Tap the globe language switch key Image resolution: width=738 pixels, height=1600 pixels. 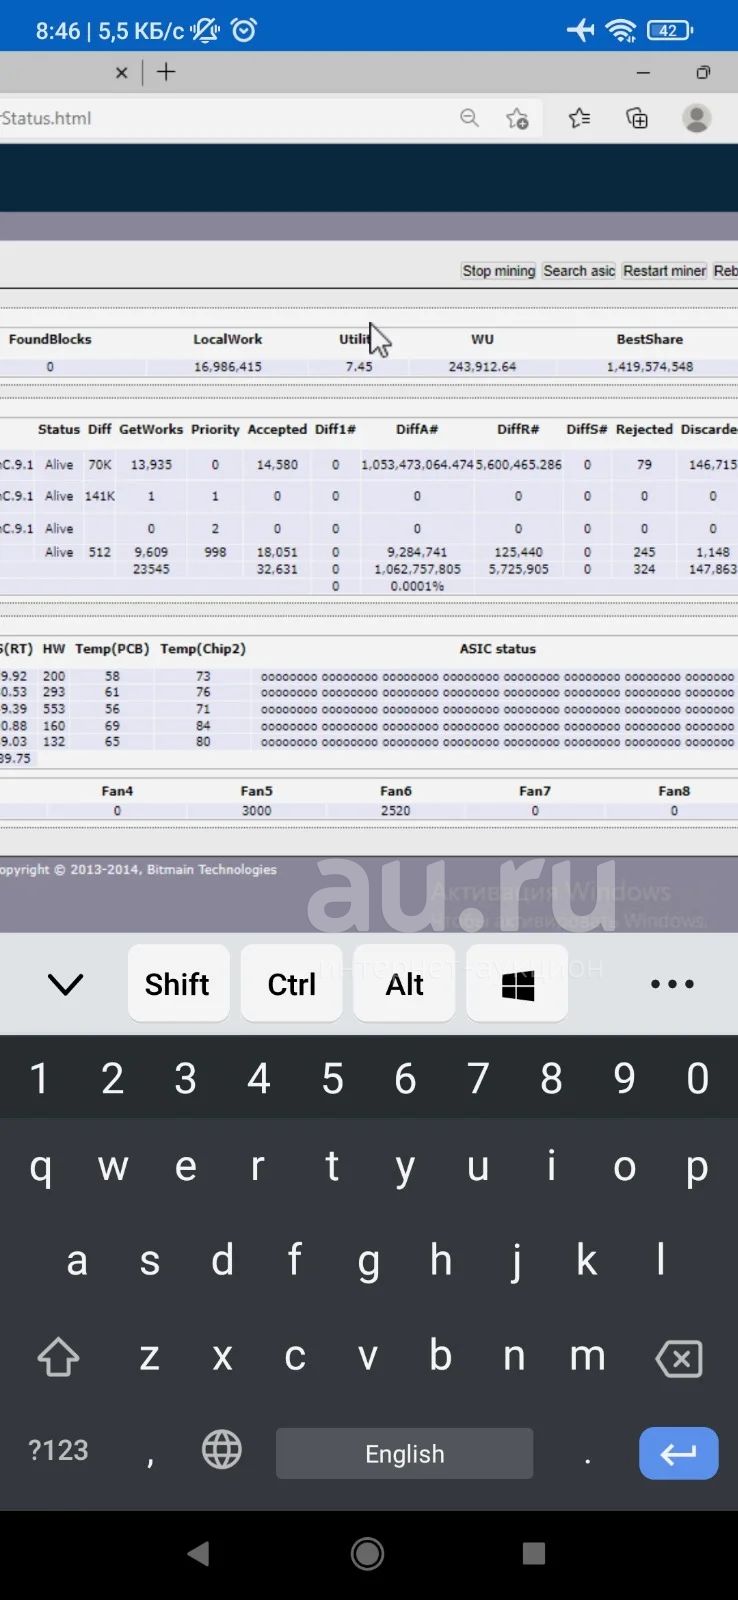tap(222, 1449)
